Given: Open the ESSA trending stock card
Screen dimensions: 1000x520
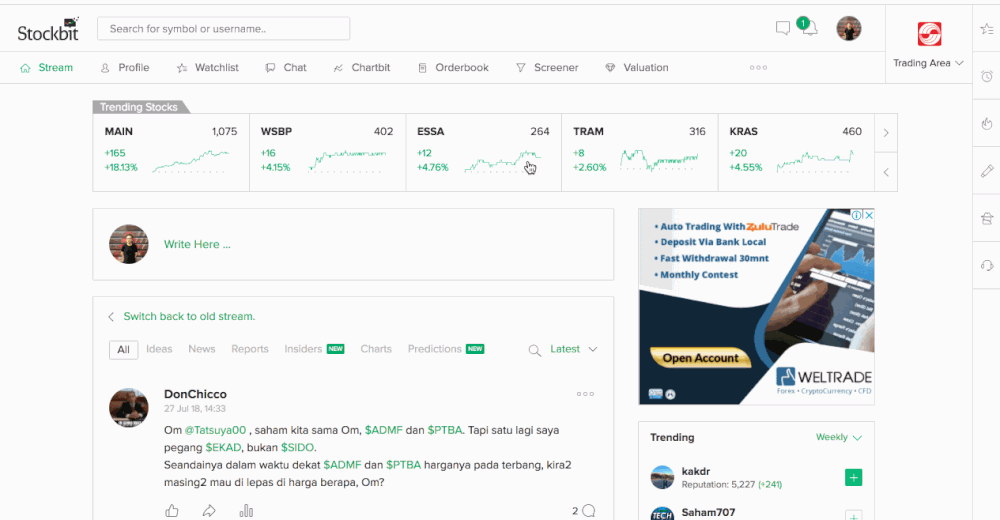Looking at the screenshot, I should [x=483, y=152].
